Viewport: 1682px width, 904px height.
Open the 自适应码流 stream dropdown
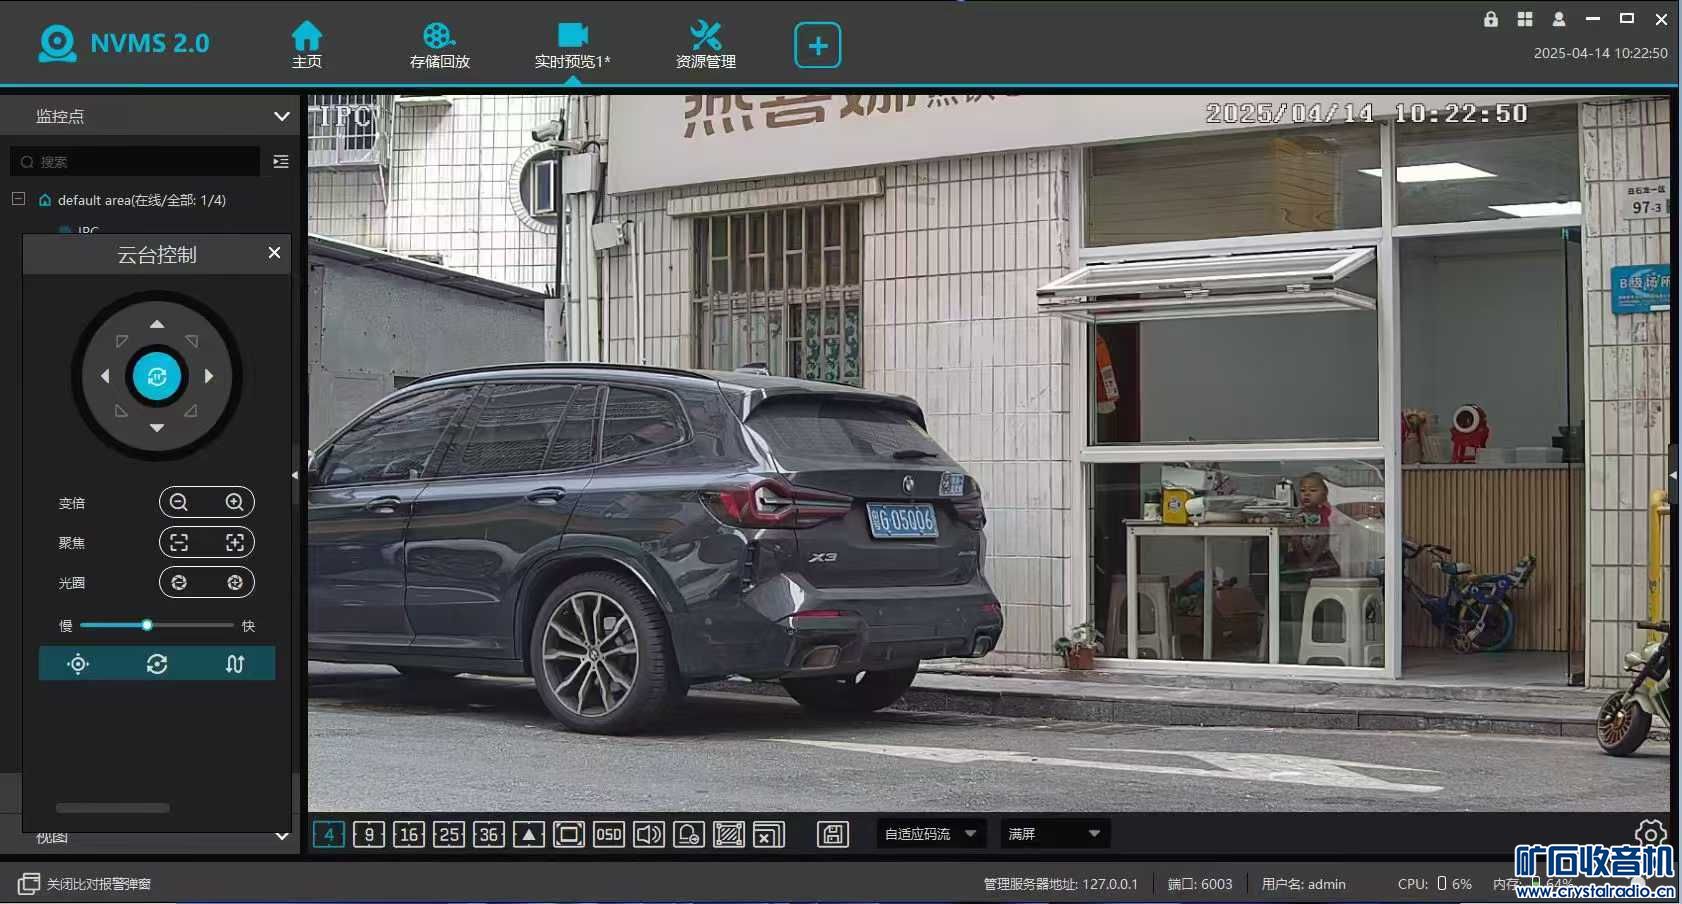pos(932,834)
